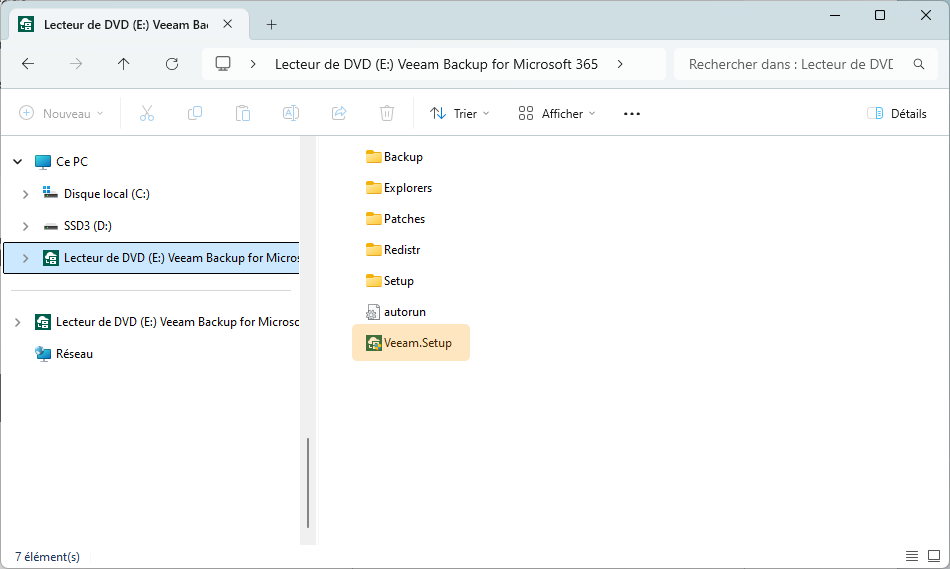Click chevron after Veeam Backup for Microsoft 365 path
The height and width of the screenshot is (569, 950).
(x=620, y=64)
